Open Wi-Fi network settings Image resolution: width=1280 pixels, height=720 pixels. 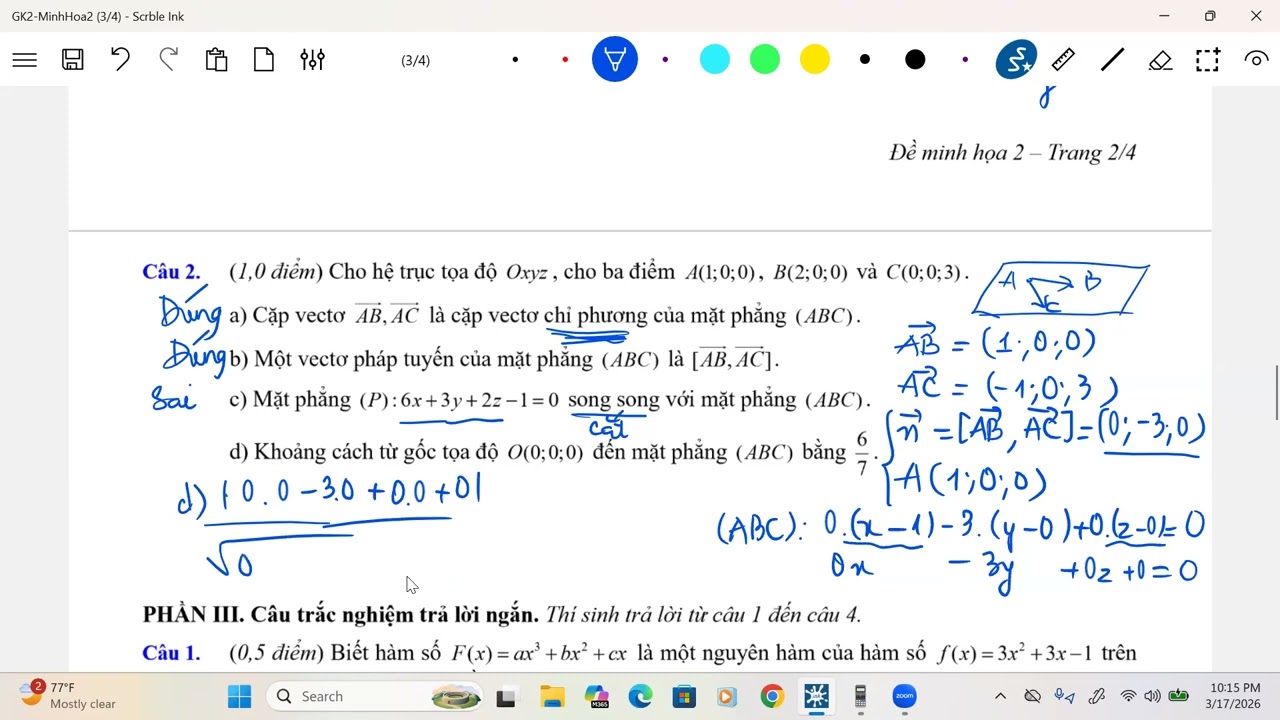pyautogui.click(x=1128, y=696)
